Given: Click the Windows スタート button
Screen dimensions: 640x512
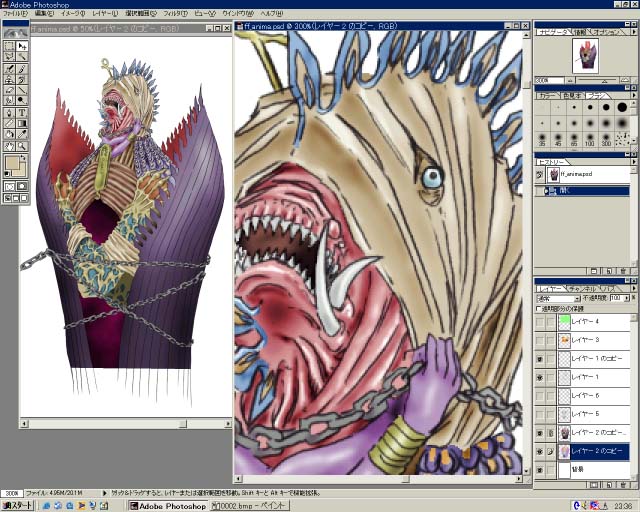Looking at the screenshot, I should tap(17, 505).
